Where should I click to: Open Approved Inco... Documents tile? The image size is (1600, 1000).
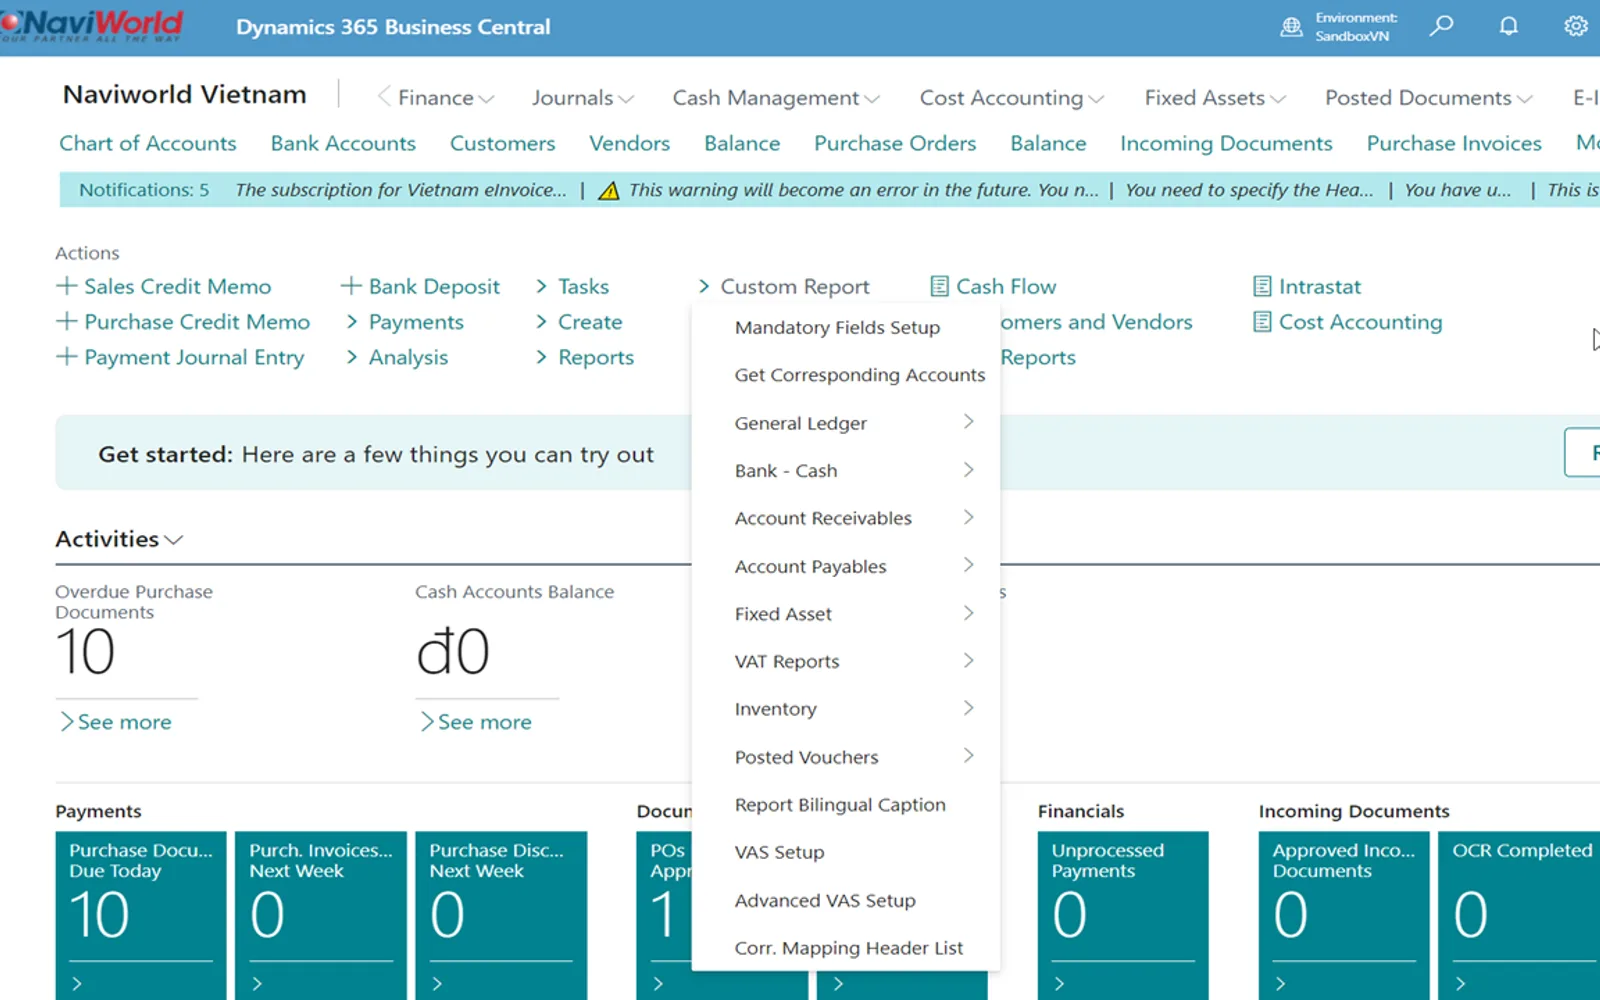point(1344,915)
